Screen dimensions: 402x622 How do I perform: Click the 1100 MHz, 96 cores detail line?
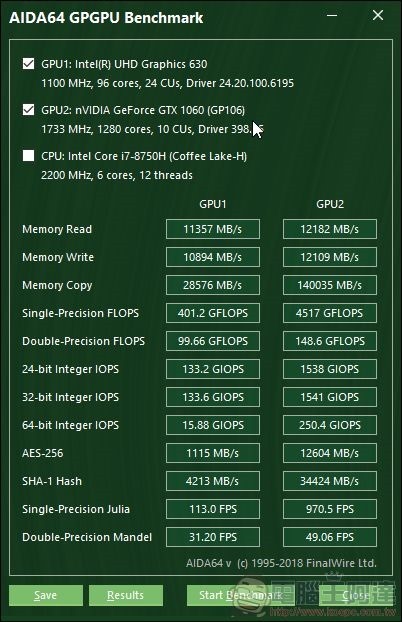click(167, 83)
